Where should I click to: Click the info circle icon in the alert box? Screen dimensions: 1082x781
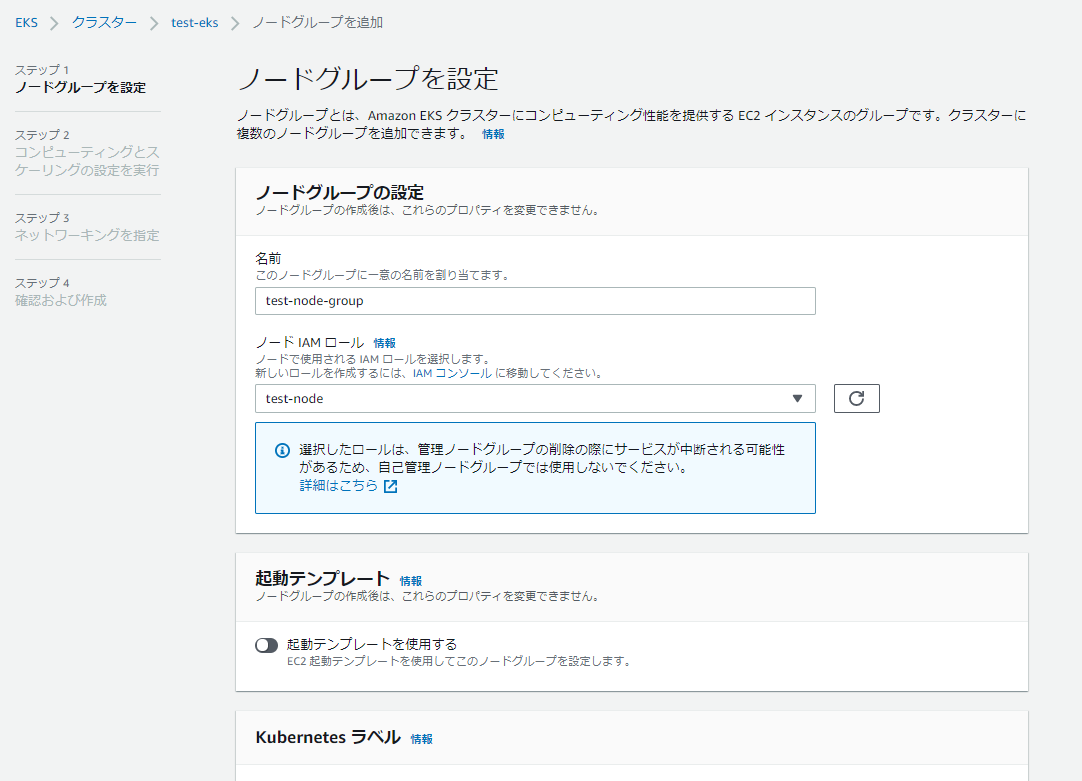coord(282,450)
